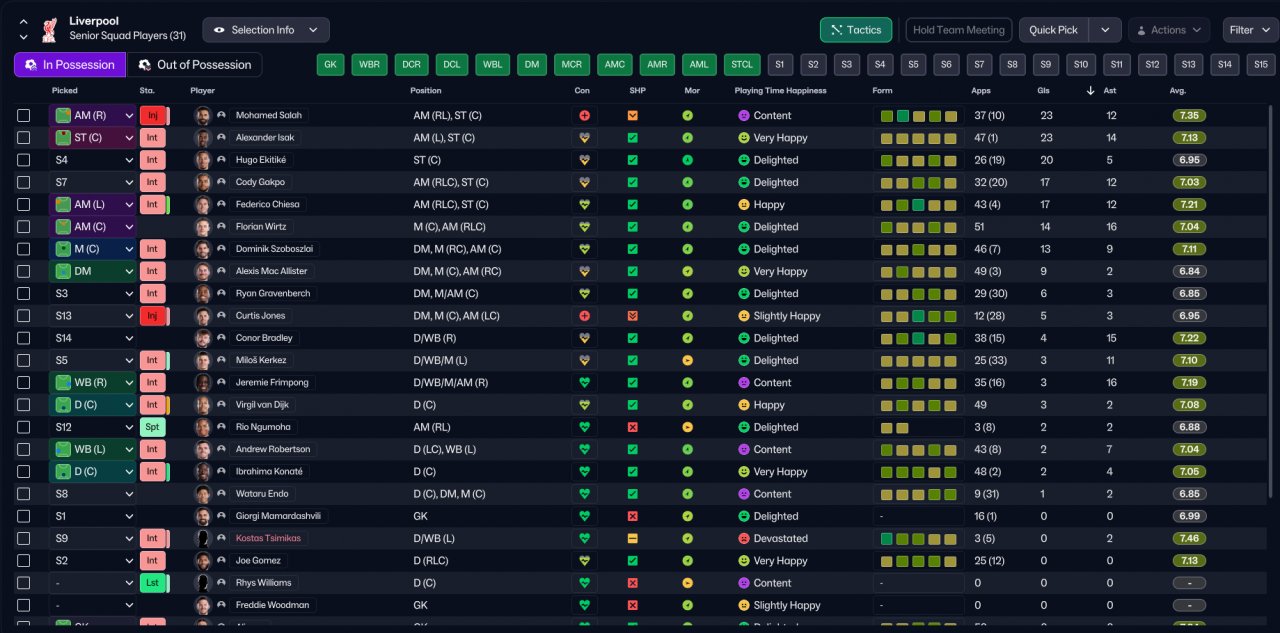The height and width of the screenshot is (633, 1280).
Task: Click Miloš Kerkez's morale icon
Action: pos(687,360)
